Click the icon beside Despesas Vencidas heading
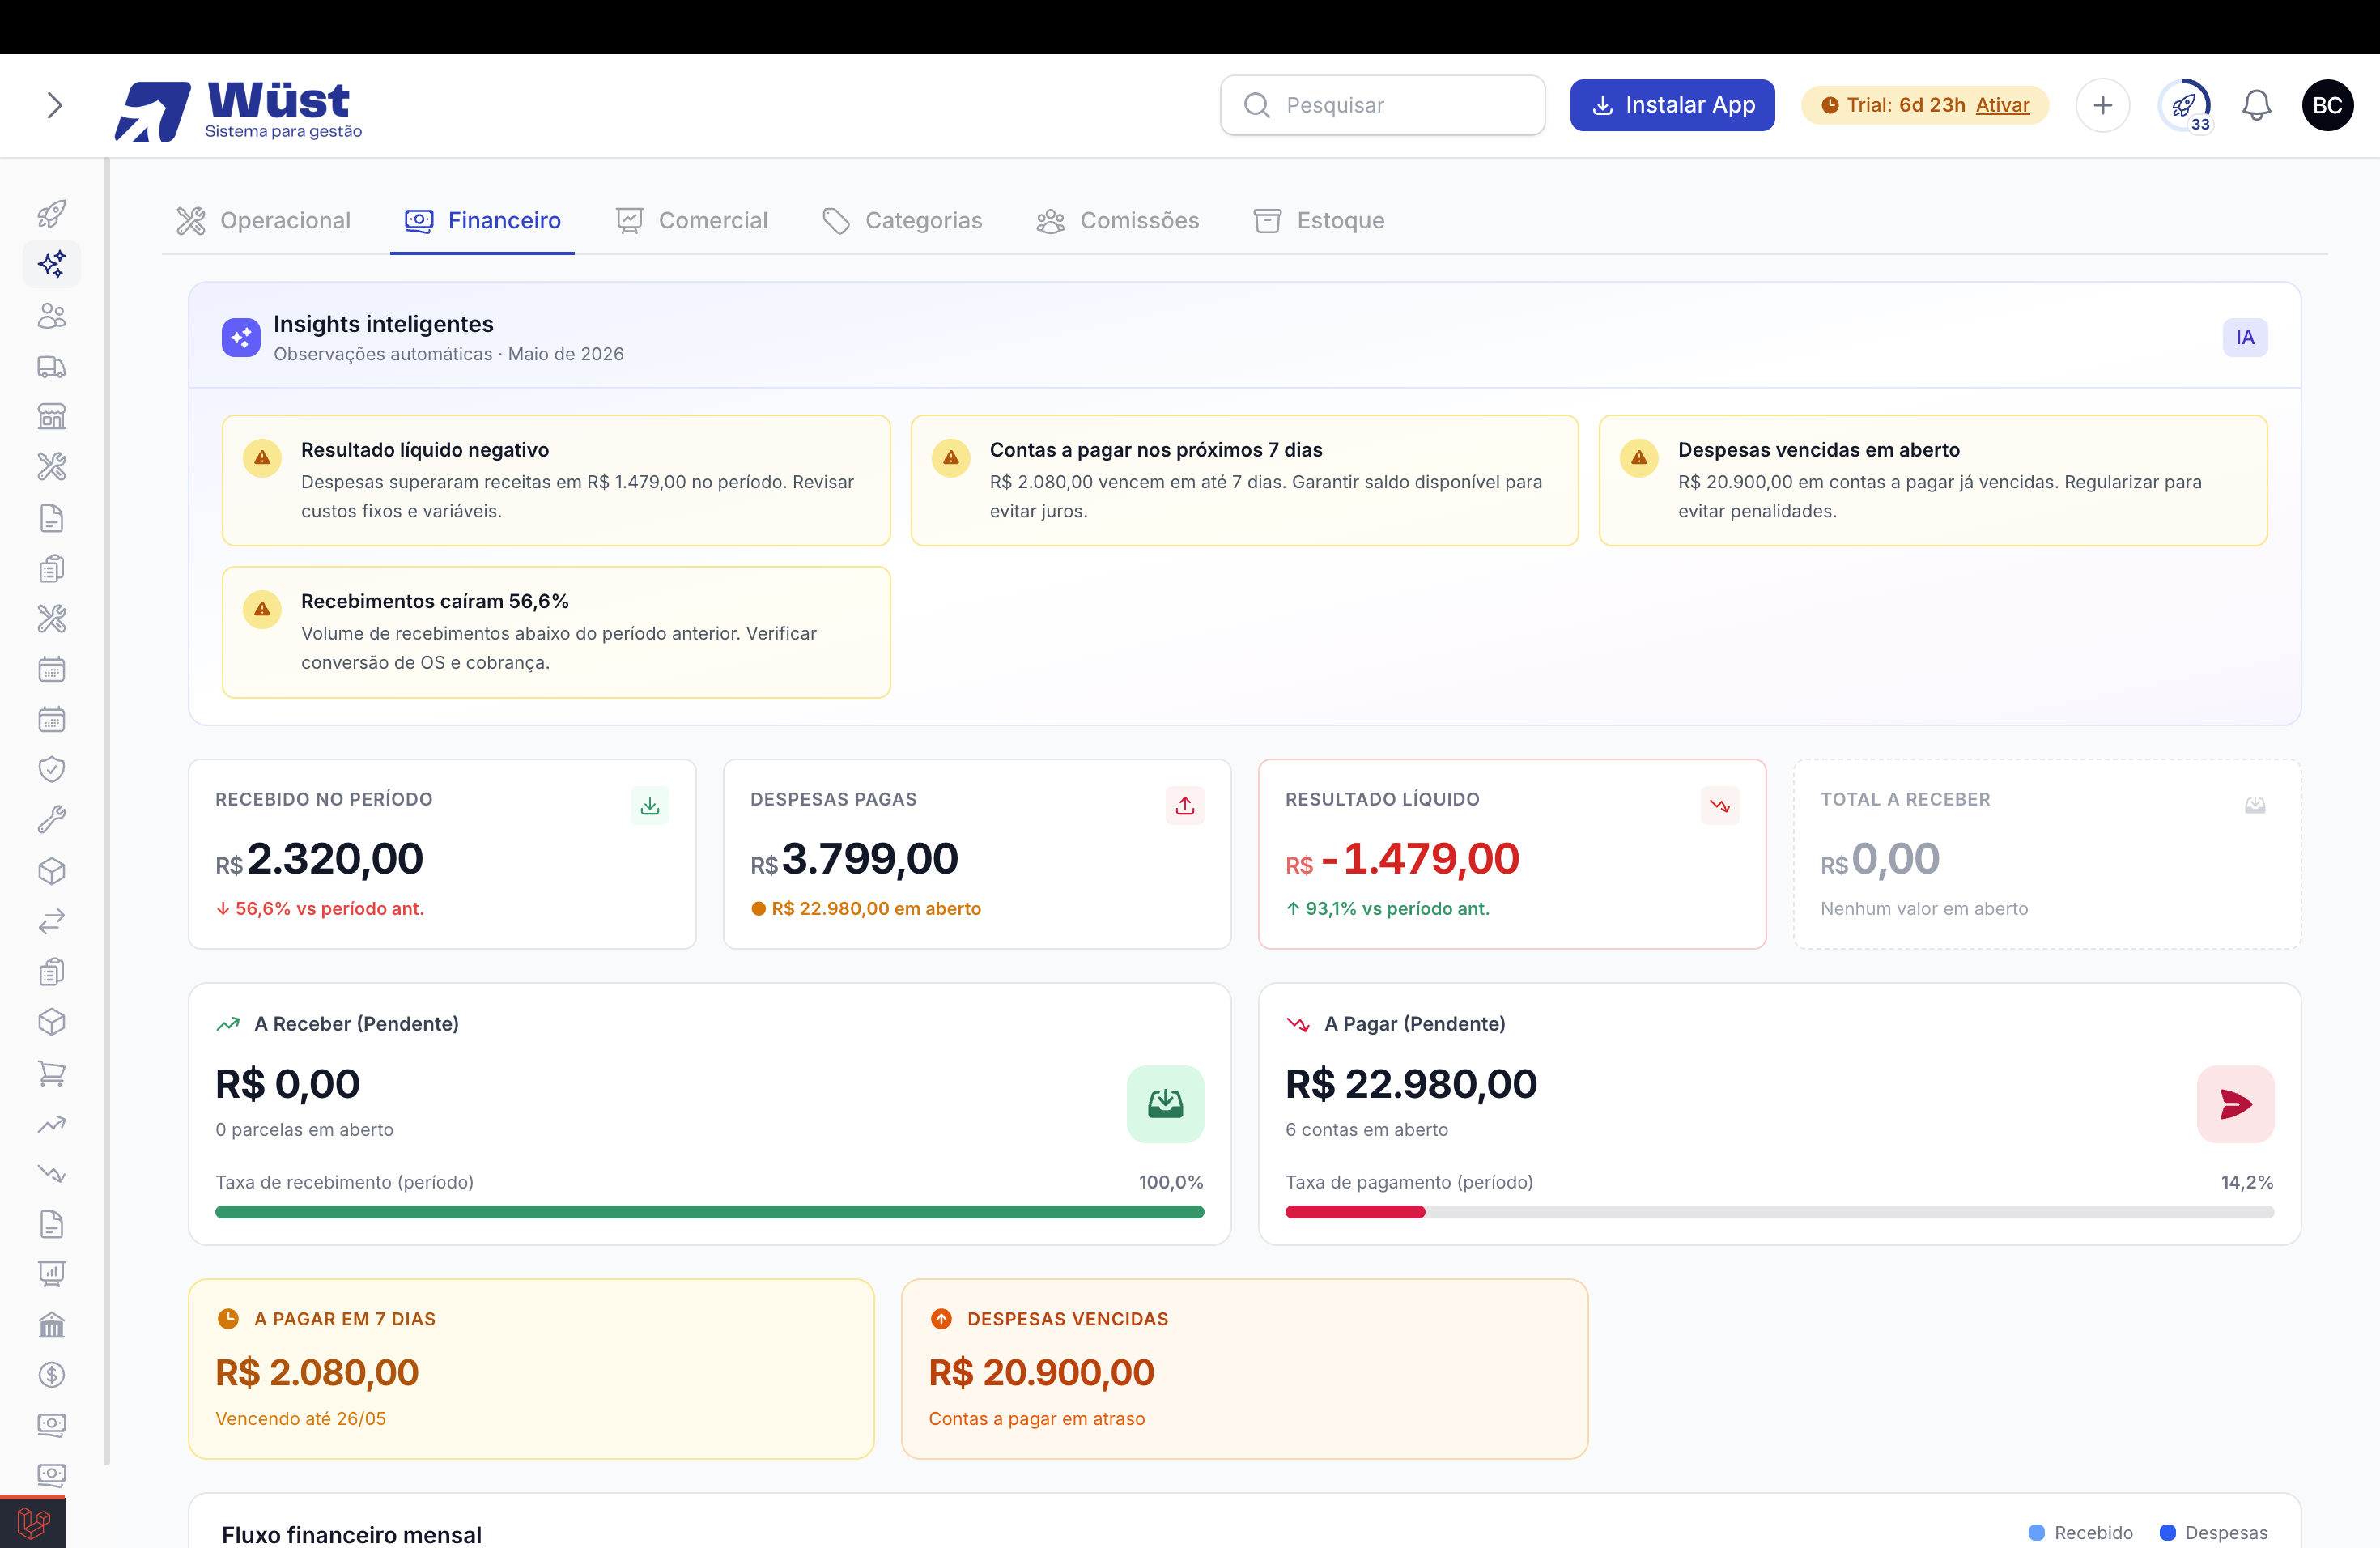 941,1319
